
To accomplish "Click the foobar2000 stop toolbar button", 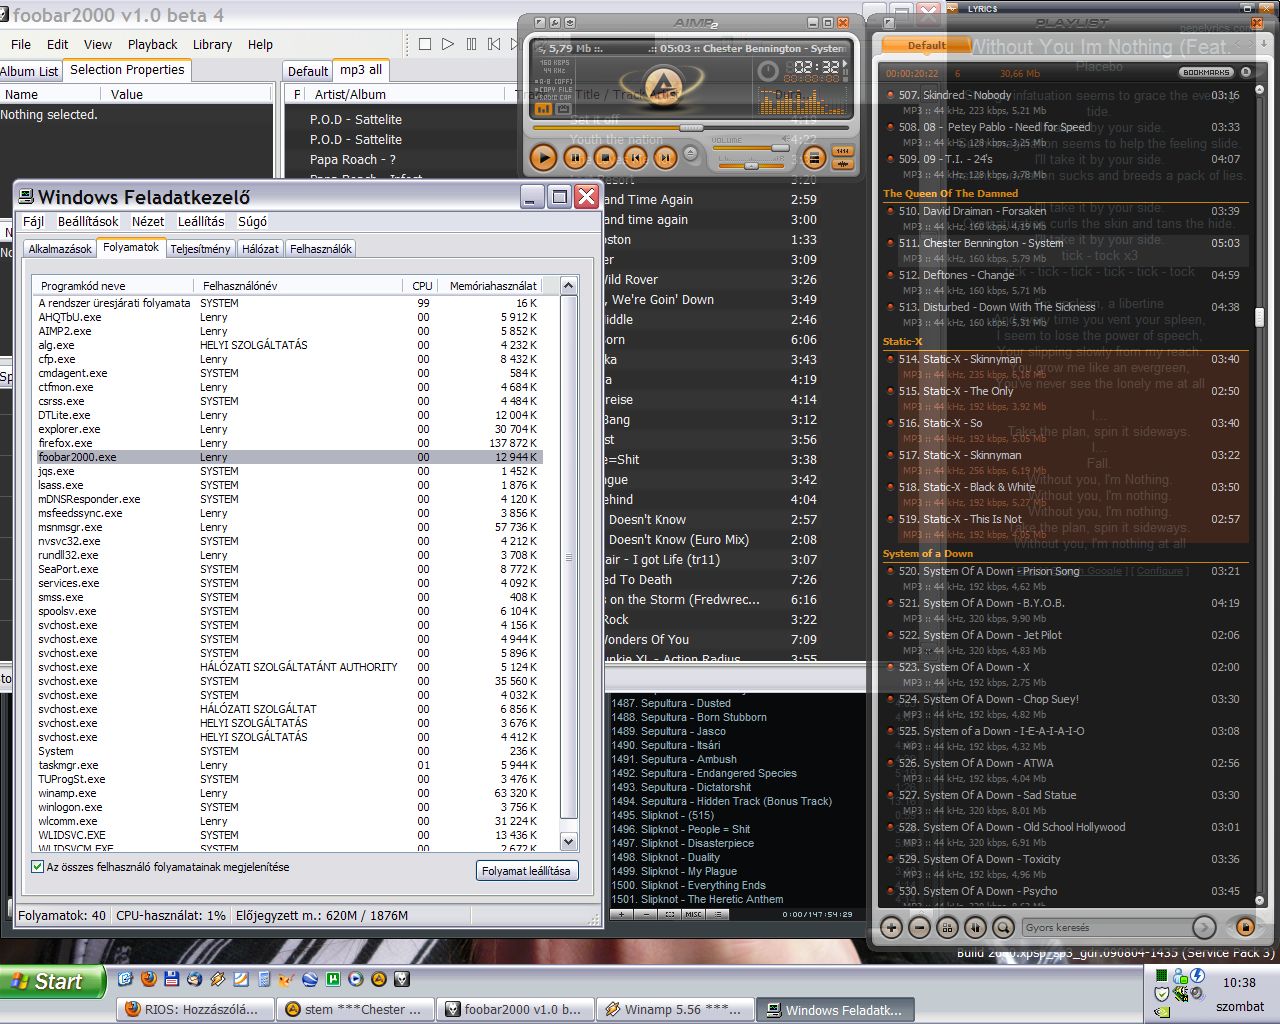I will pos(425,44).
